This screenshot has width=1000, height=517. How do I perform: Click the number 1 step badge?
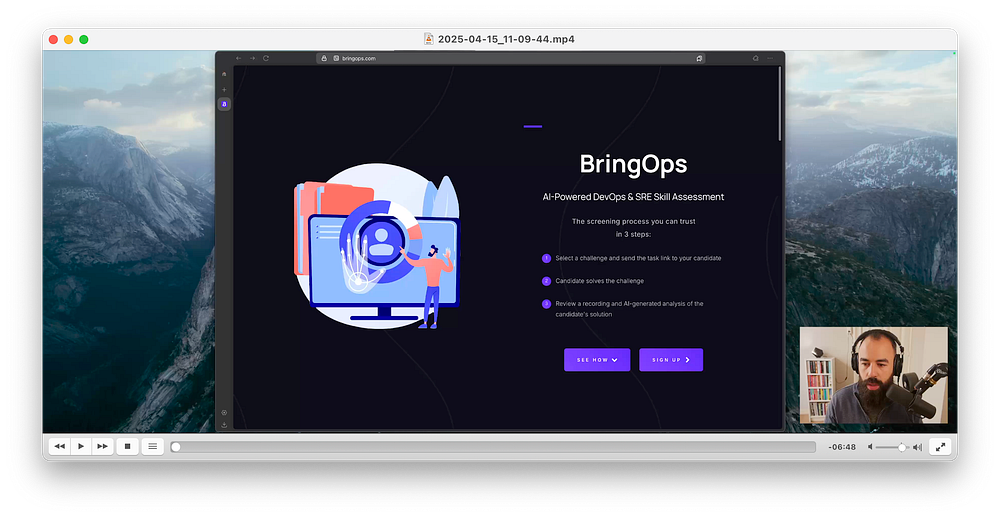click(547, 258)
